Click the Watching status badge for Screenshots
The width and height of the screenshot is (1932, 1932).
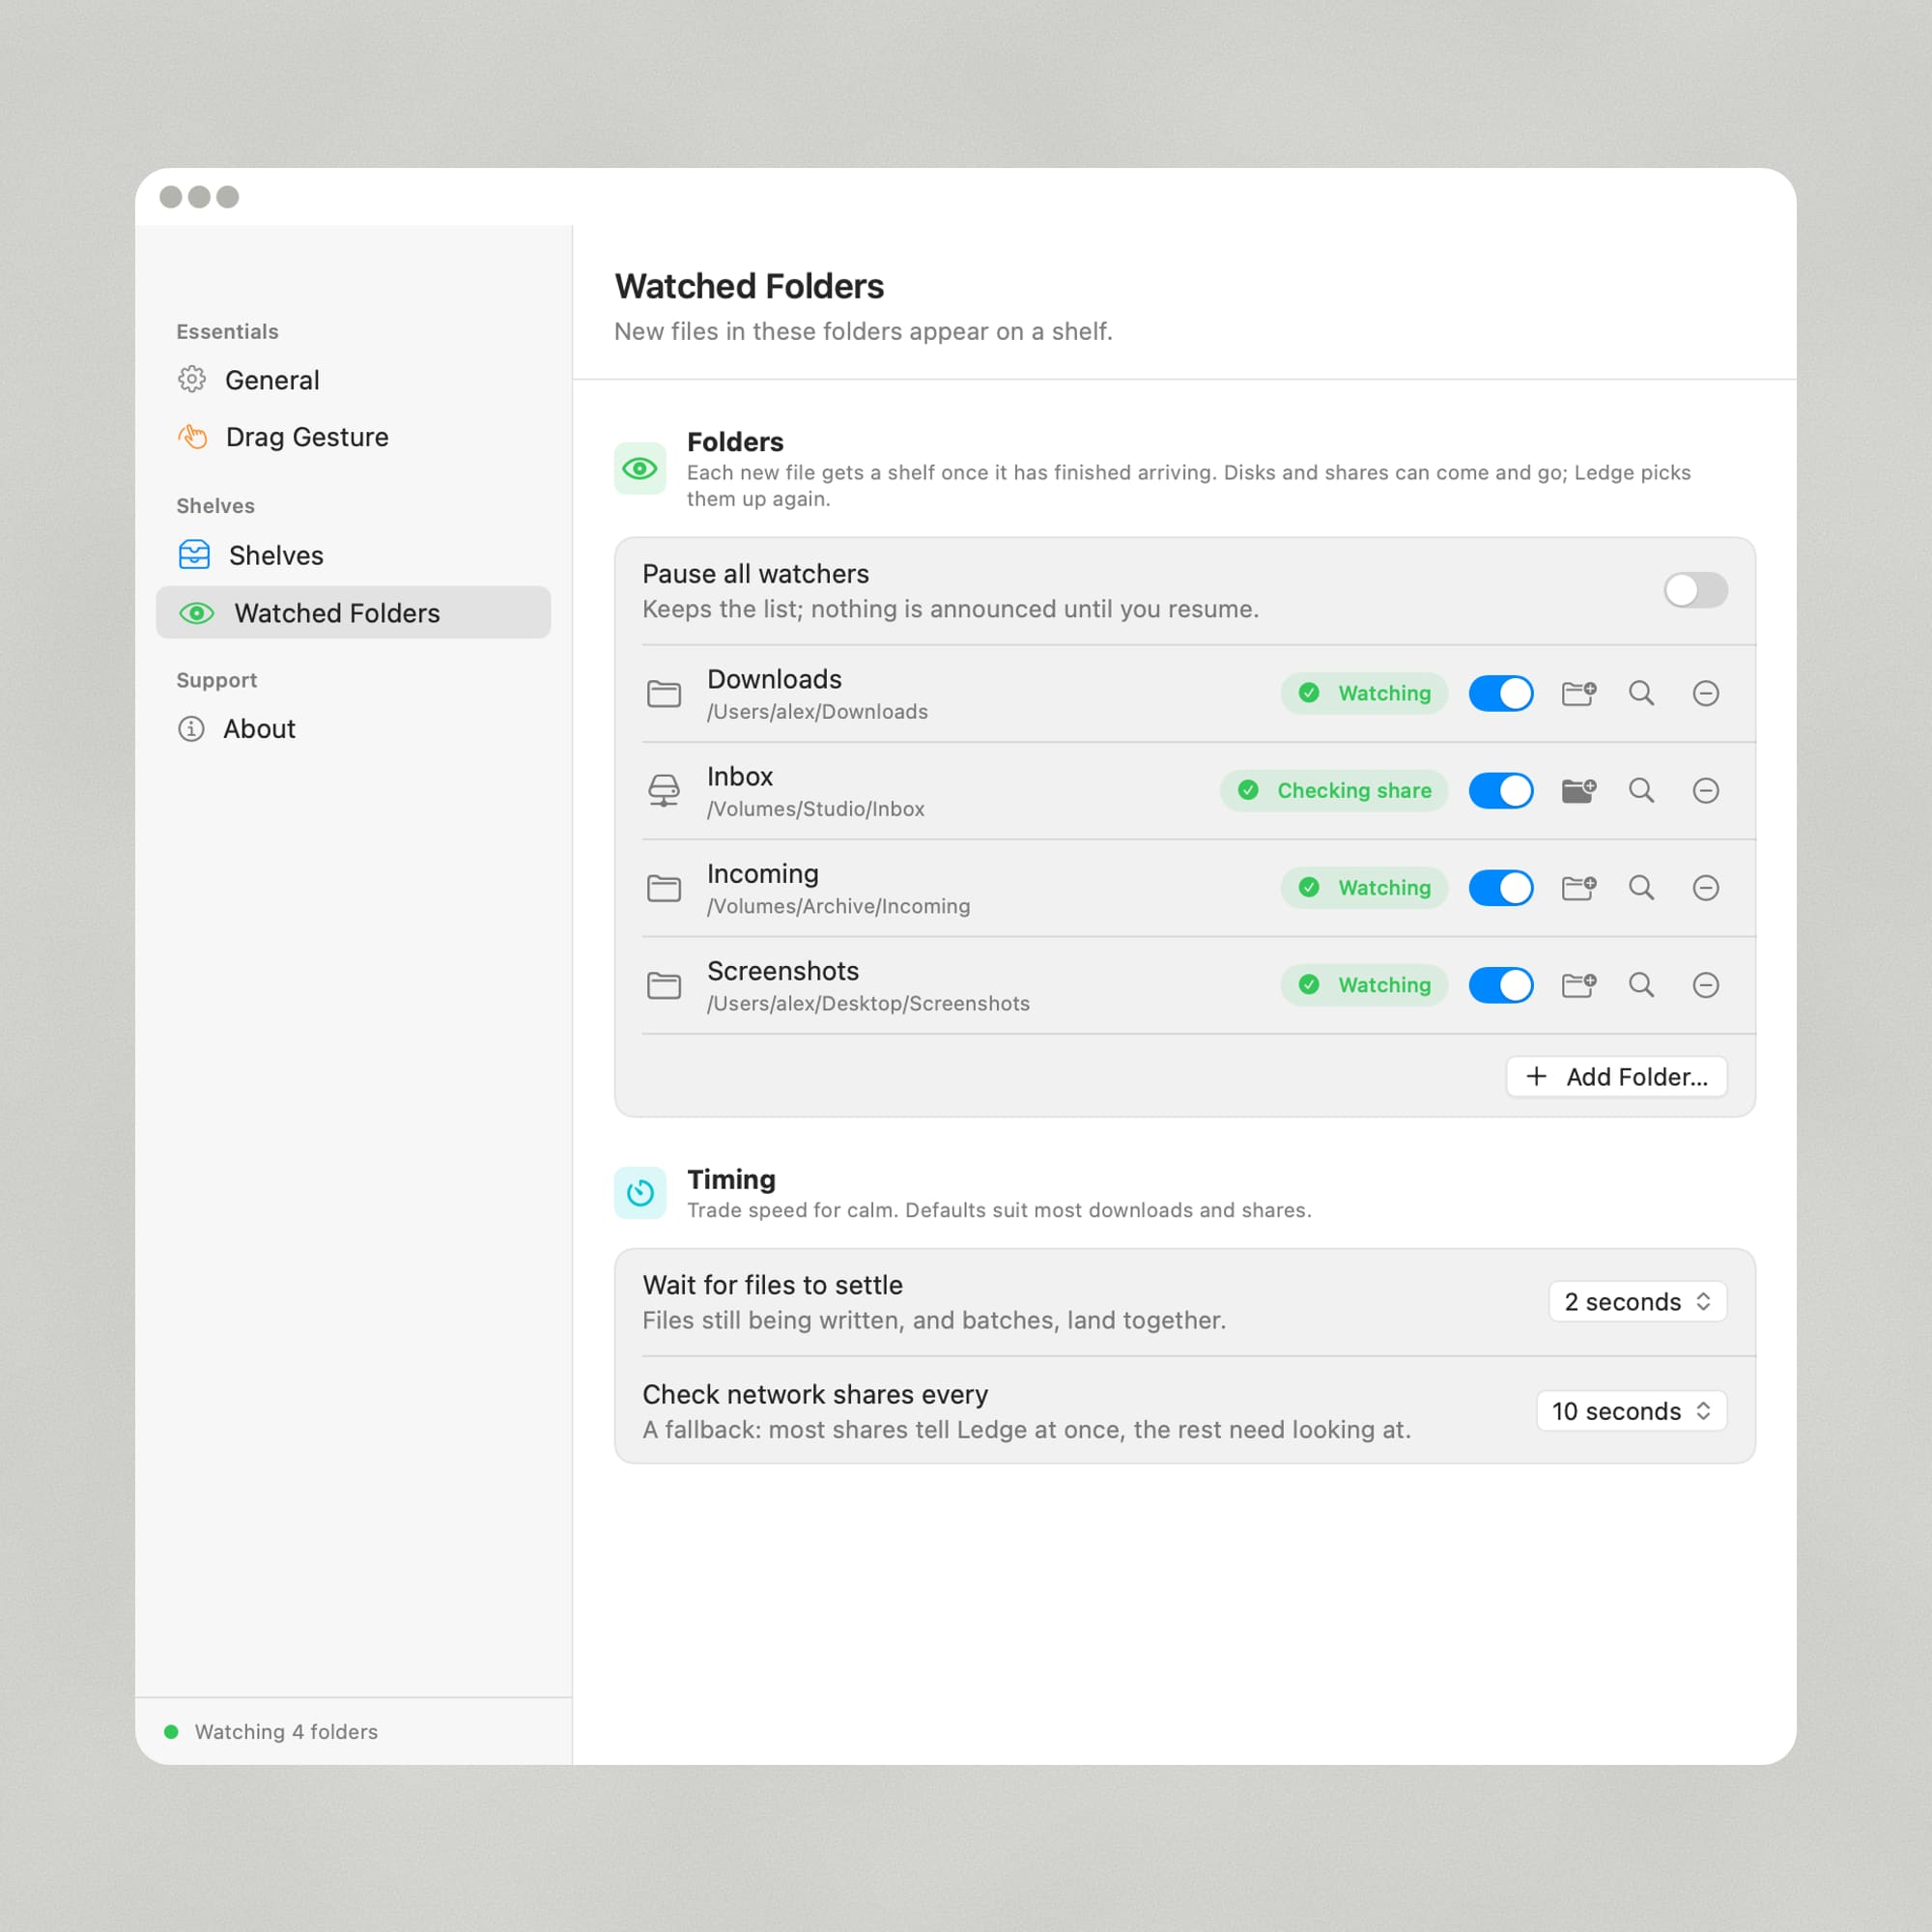(x=1364, y=985)
